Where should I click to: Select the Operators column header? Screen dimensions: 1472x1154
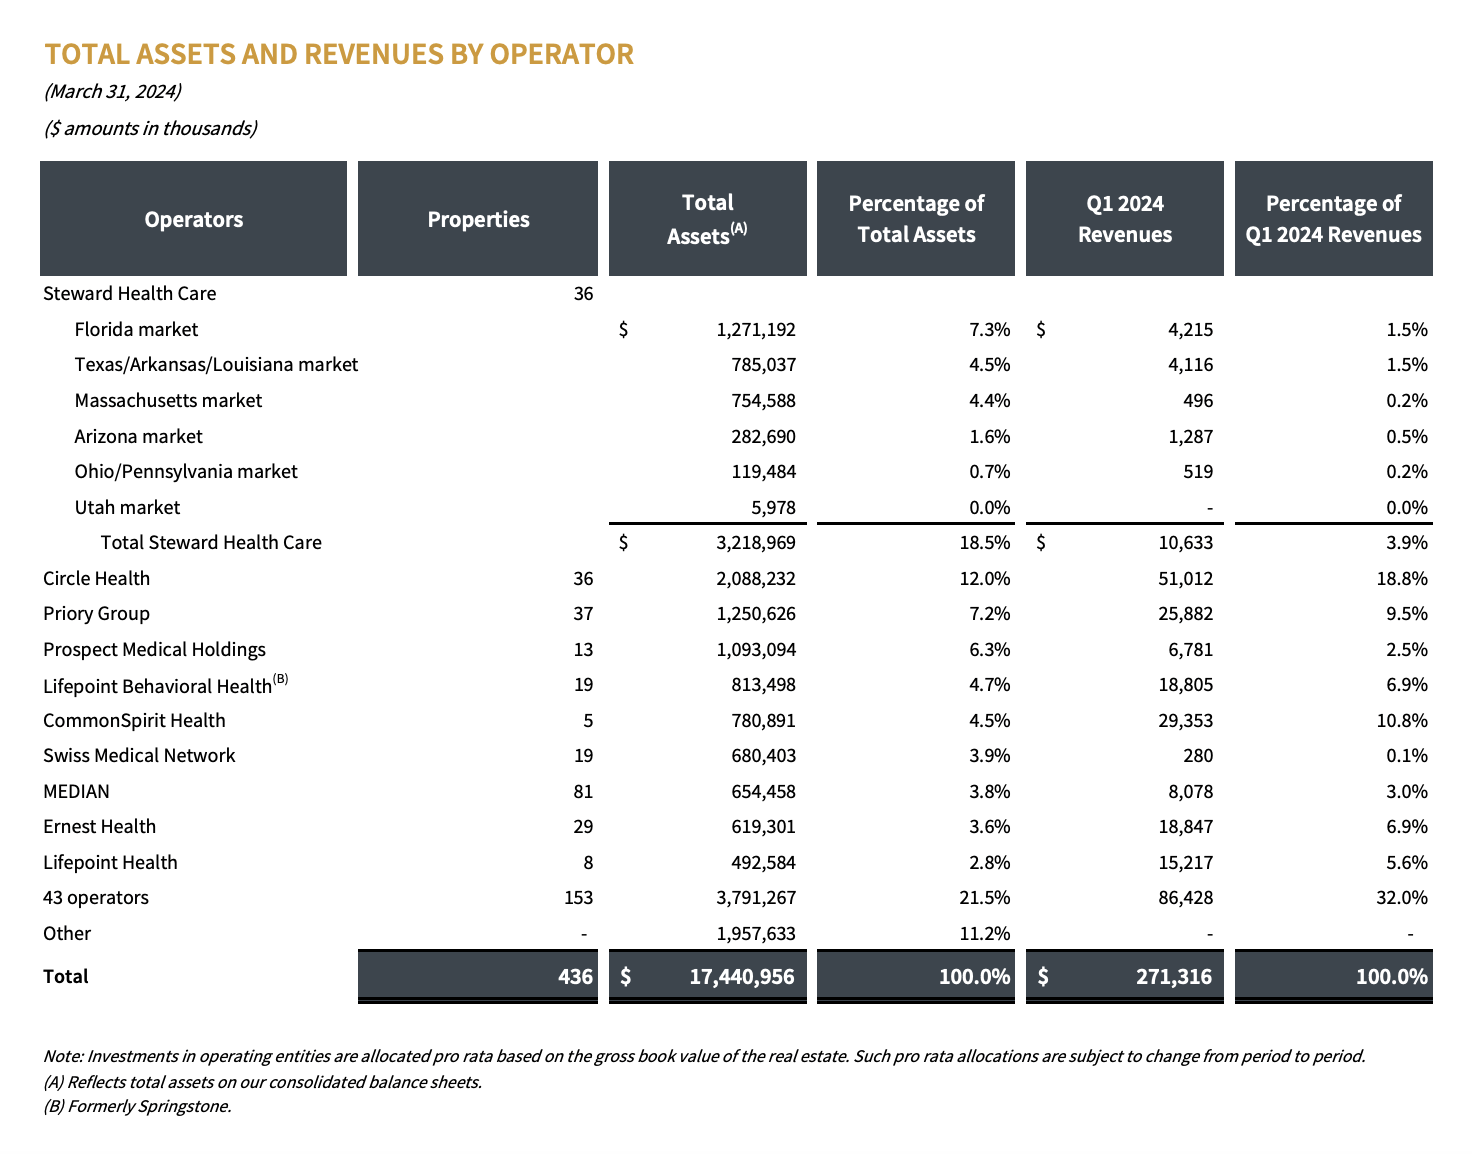pyautogui.click(x=193, y=219)
